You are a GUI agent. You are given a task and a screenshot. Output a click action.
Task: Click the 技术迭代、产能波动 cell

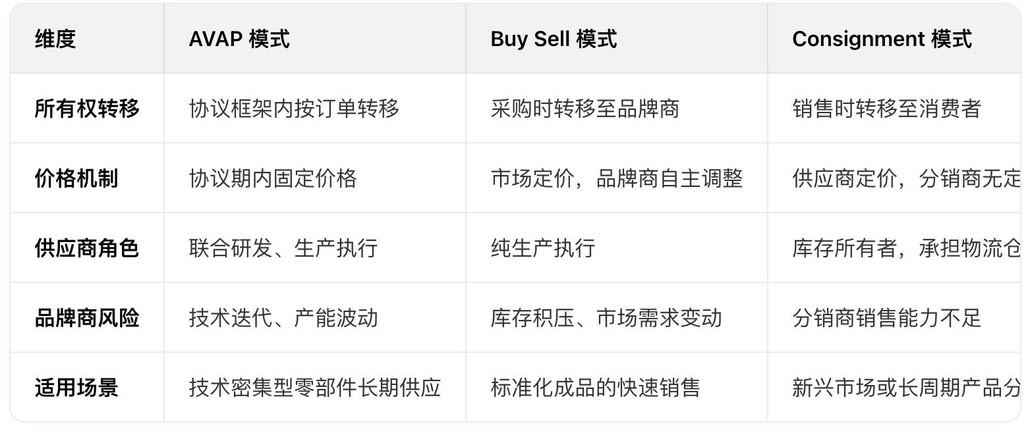pyautogui.click(x=283, y=318)
